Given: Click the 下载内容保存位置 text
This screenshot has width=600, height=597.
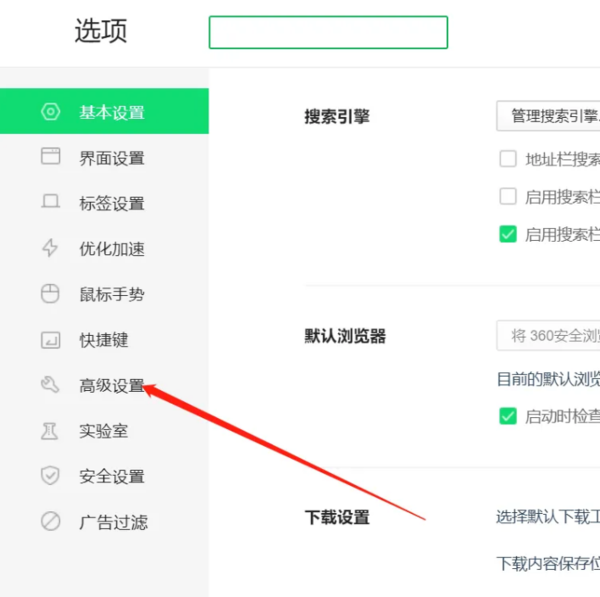Looking at the screenshot, I should [548, 563].
